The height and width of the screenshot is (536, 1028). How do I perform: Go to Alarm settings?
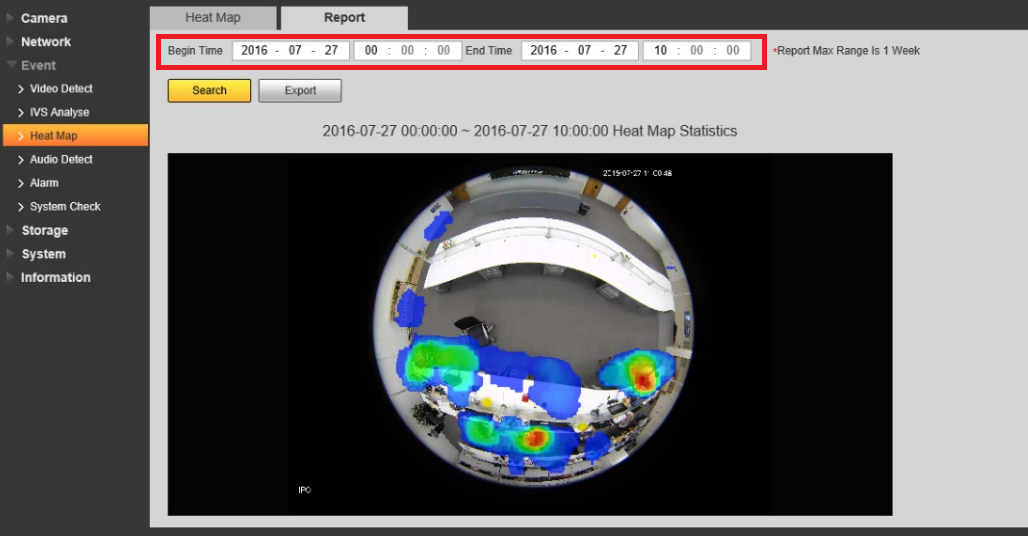click(x=44, y=183)
